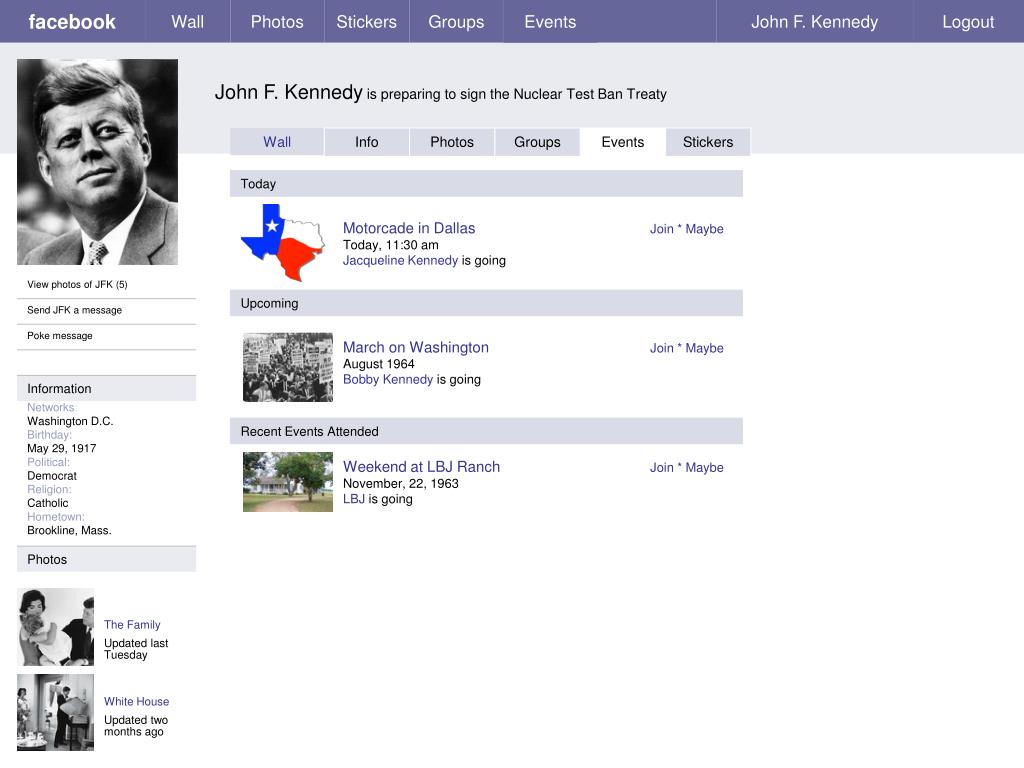Click the Texas flag map event image

pyautogui.click(x=283, y=242)
